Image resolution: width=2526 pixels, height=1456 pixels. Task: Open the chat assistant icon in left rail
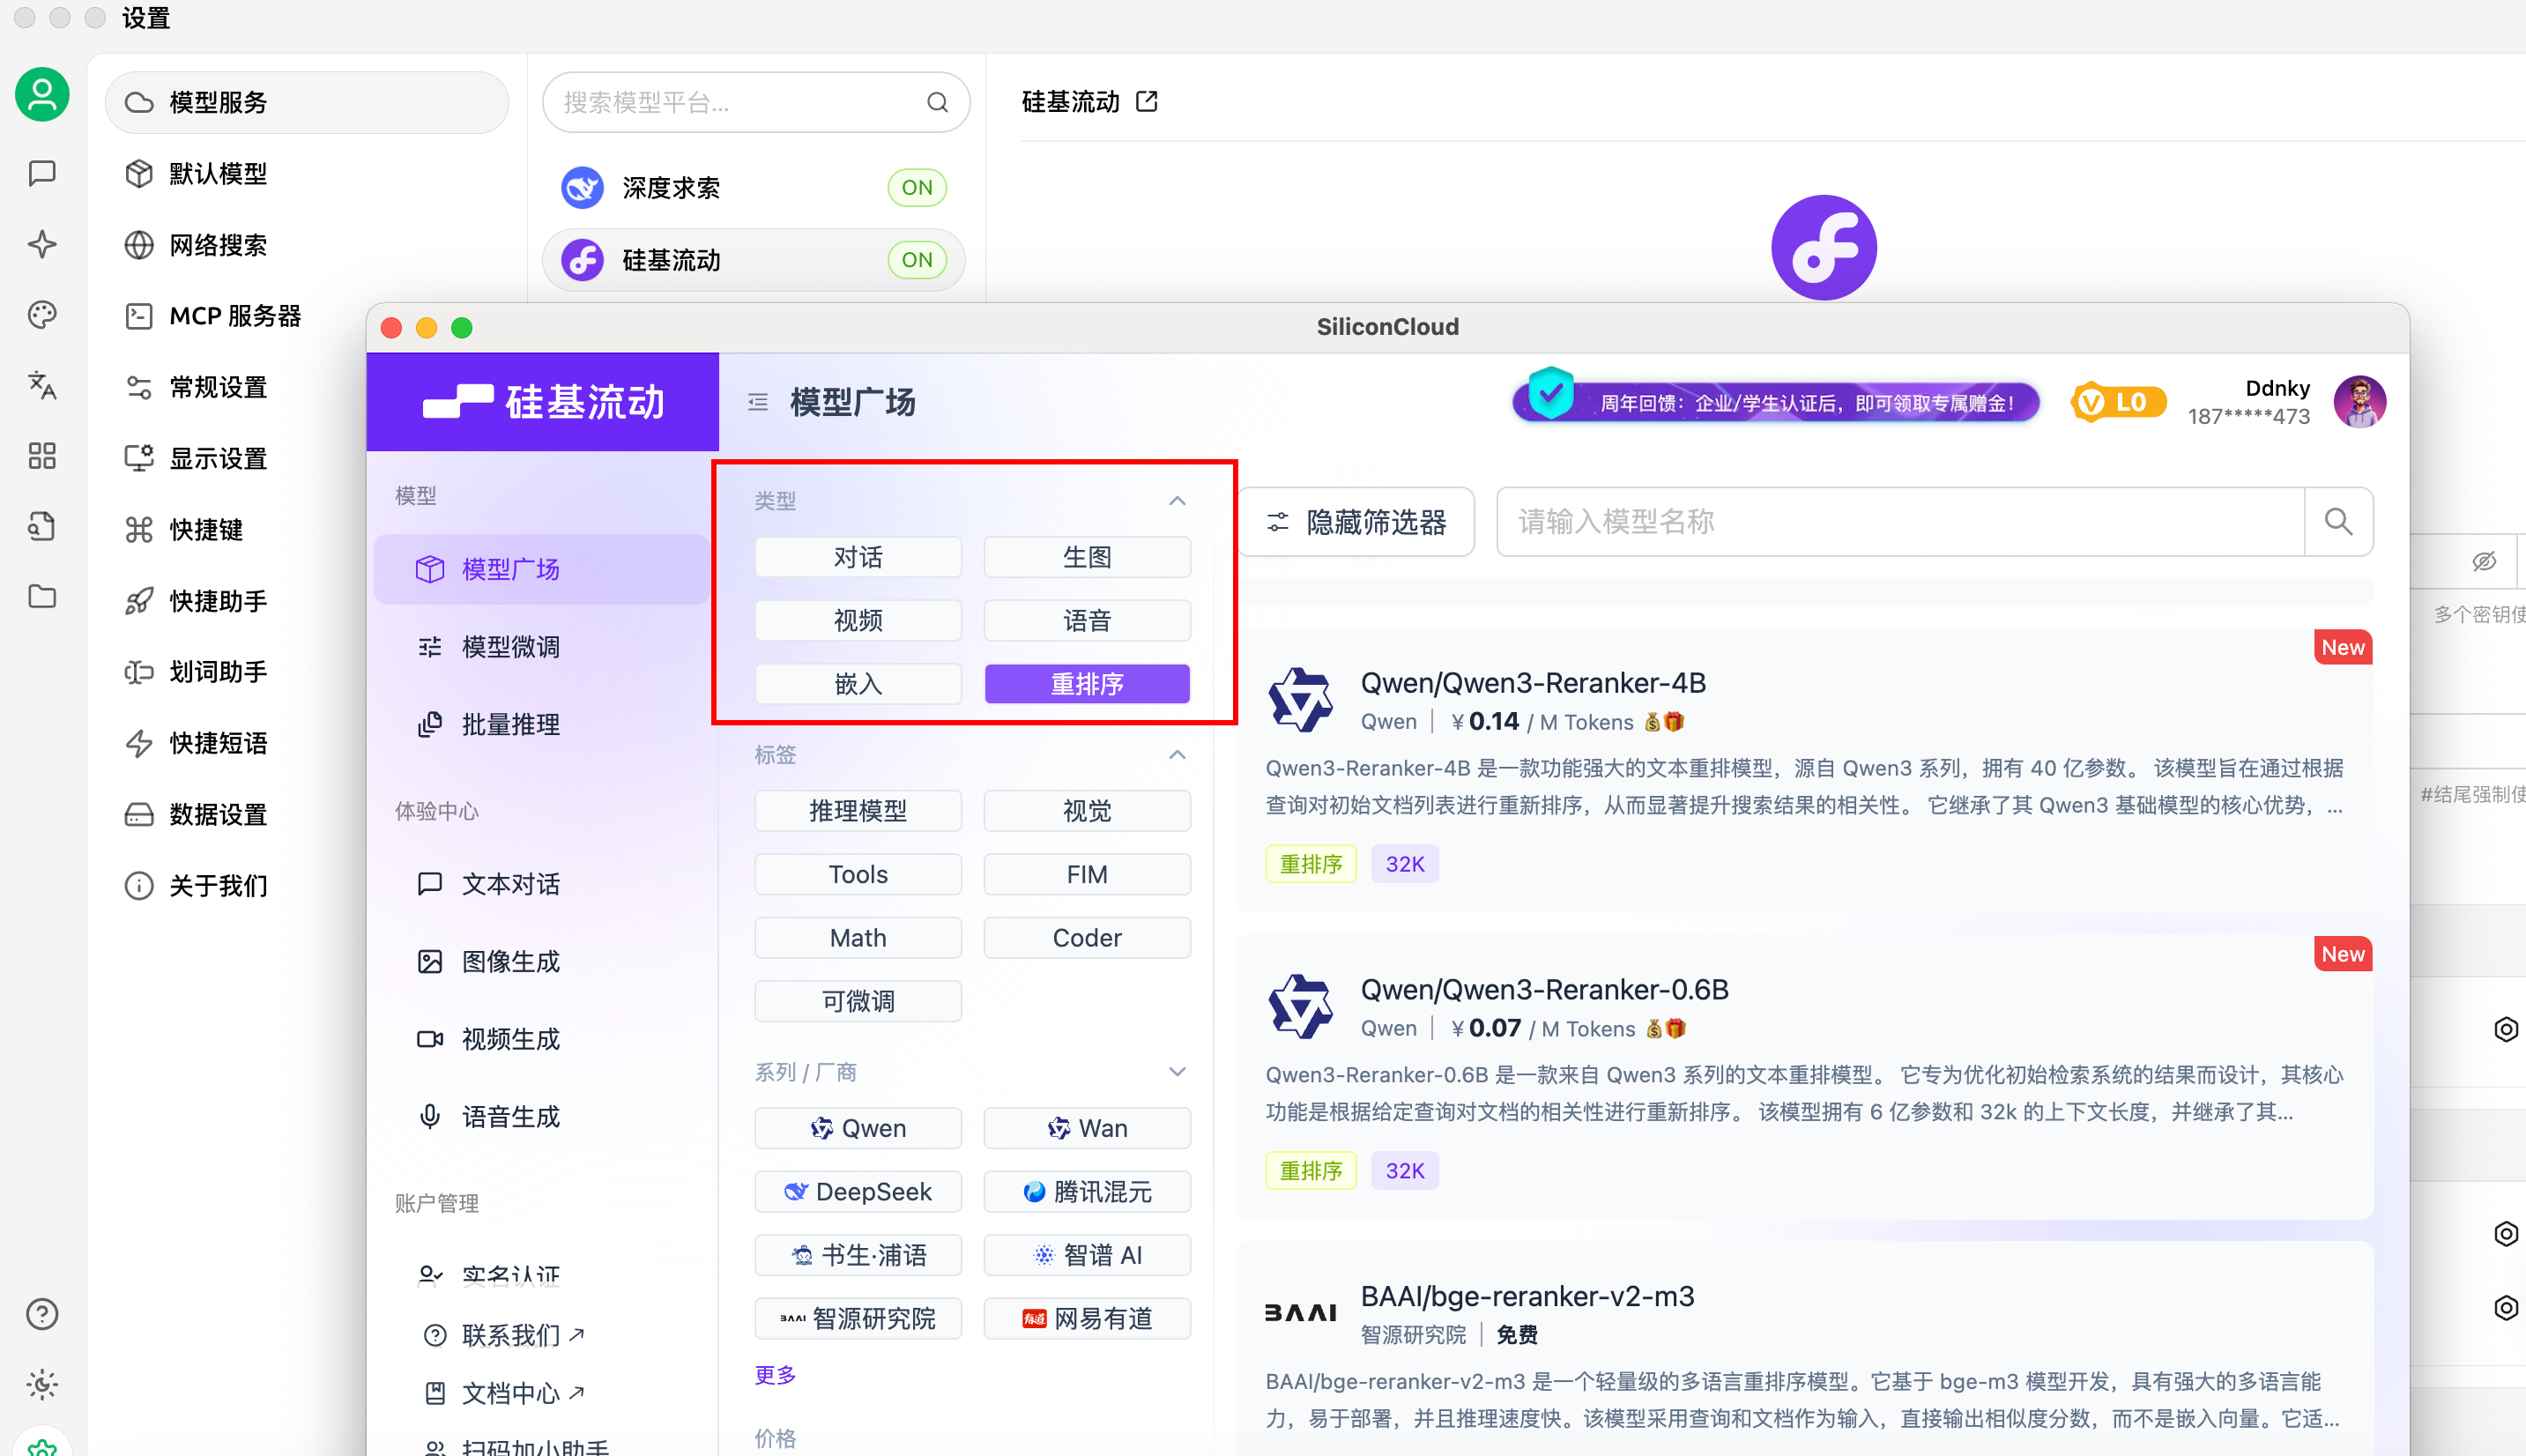point(42,173)
